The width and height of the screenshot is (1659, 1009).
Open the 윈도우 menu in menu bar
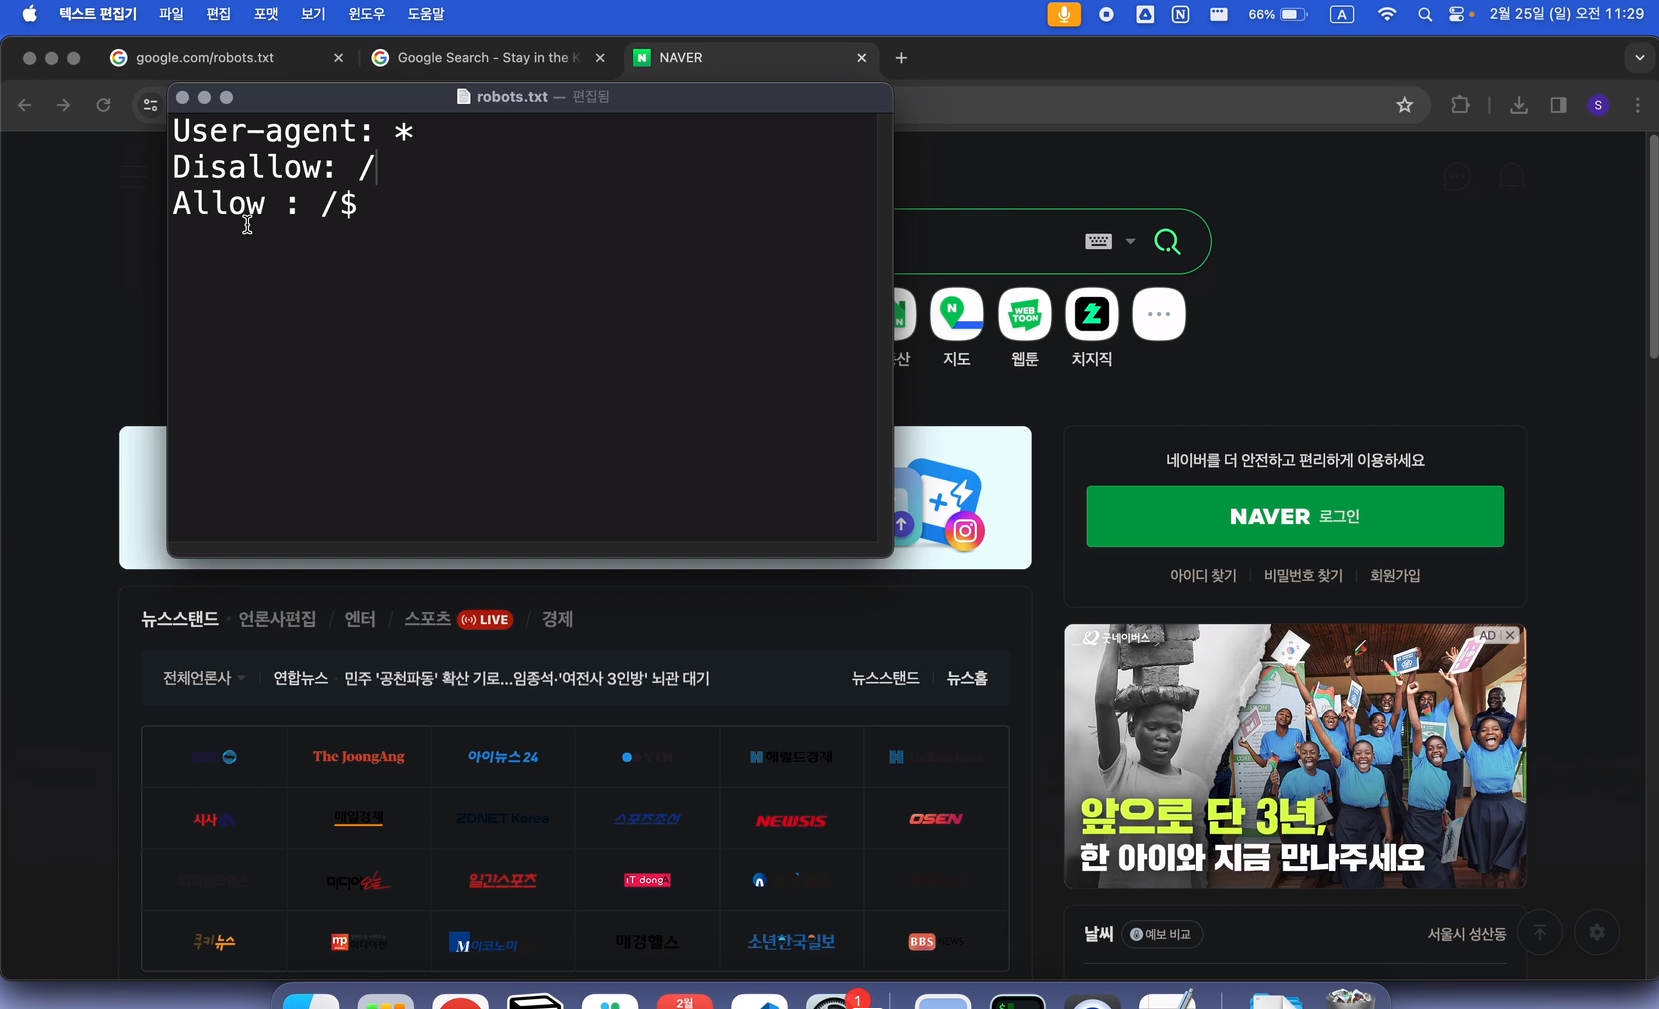click(x=366, y=14)
